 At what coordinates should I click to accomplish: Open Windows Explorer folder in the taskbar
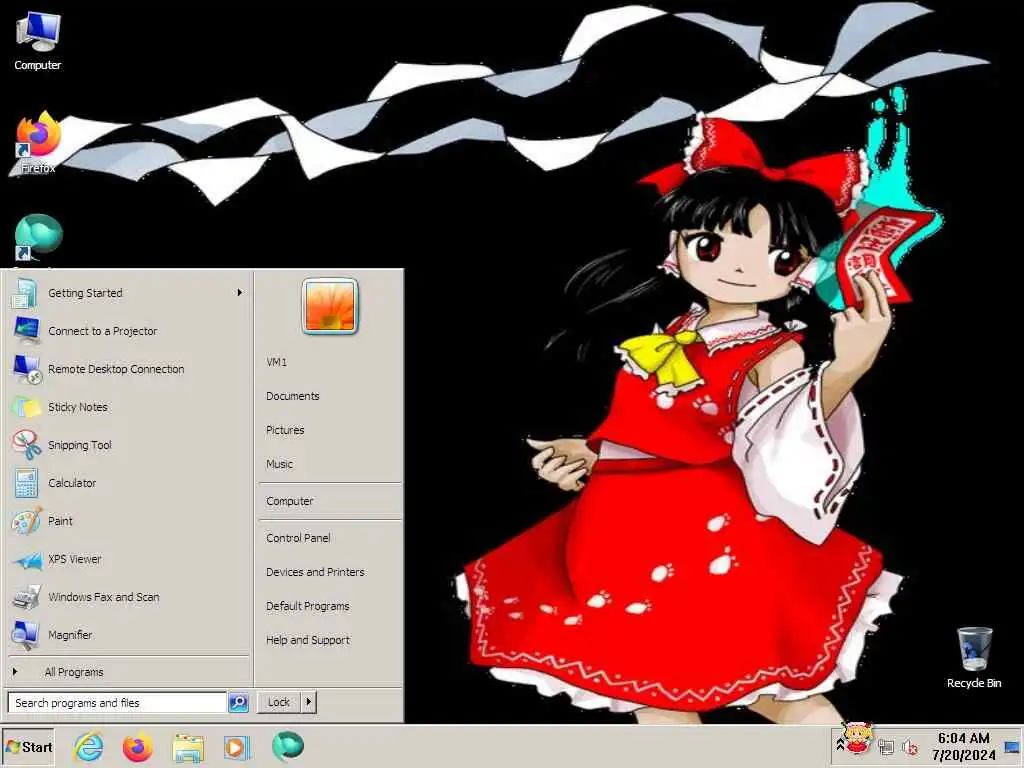[188, 747]
